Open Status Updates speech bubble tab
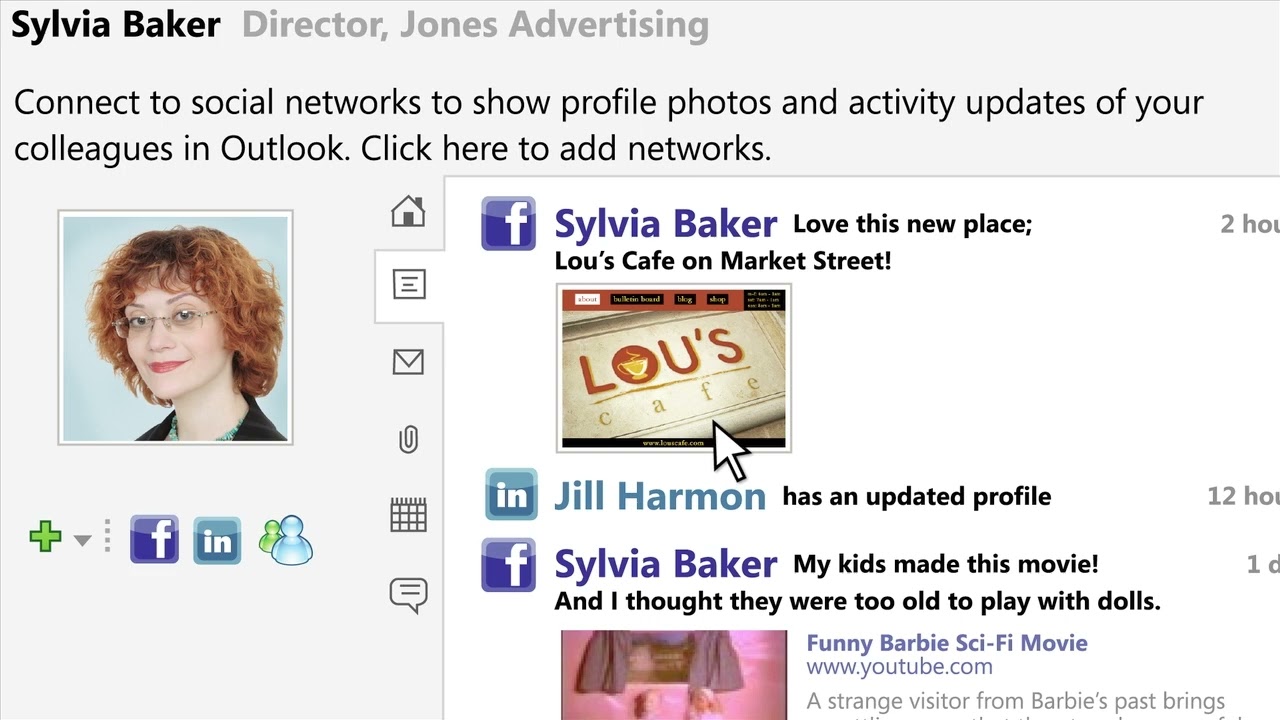Image resolution: width=1280 pixels, height=720 pixels. 408,595
